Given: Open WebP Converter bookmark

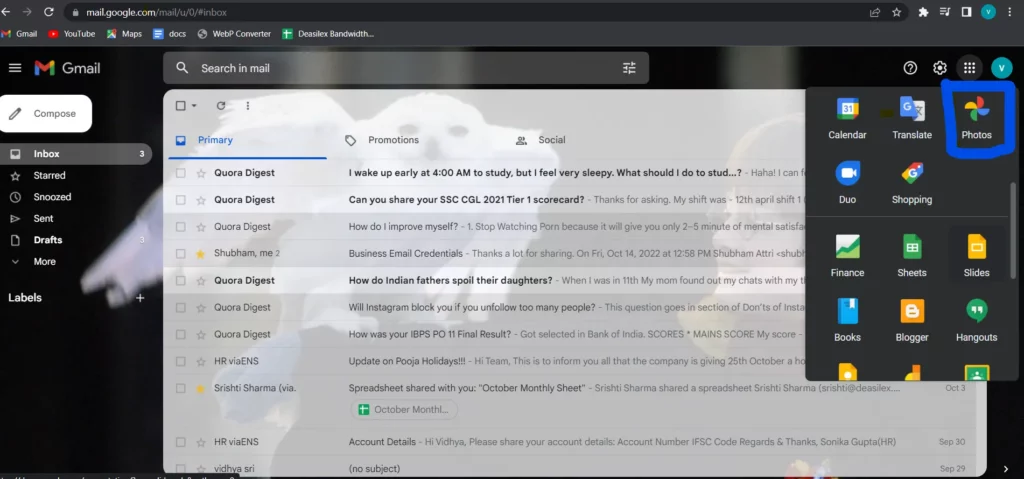Looking at the screenshot, I should pos(234,34).
